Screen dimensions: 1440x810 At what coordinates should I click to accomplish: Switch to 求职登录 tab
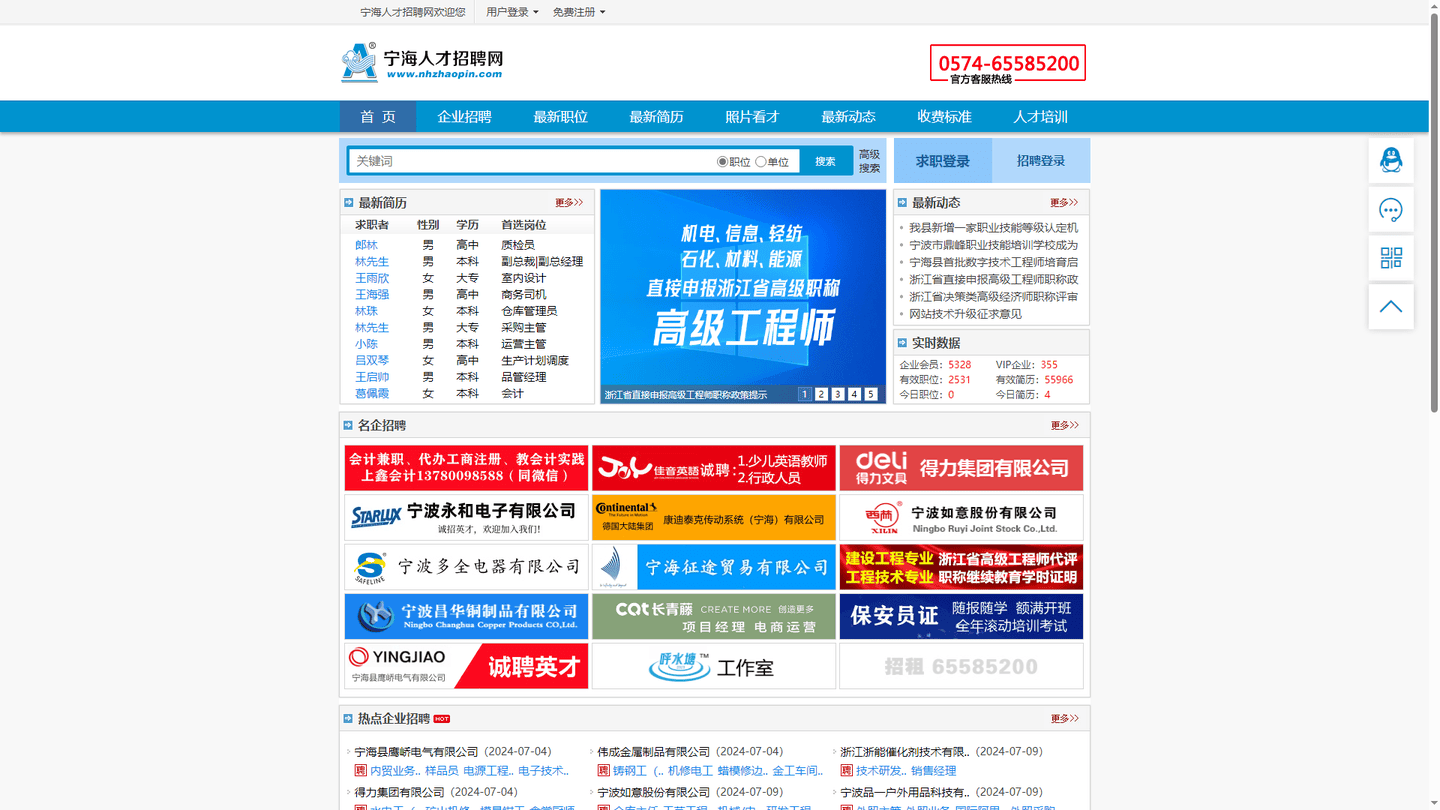pos(943,161)
